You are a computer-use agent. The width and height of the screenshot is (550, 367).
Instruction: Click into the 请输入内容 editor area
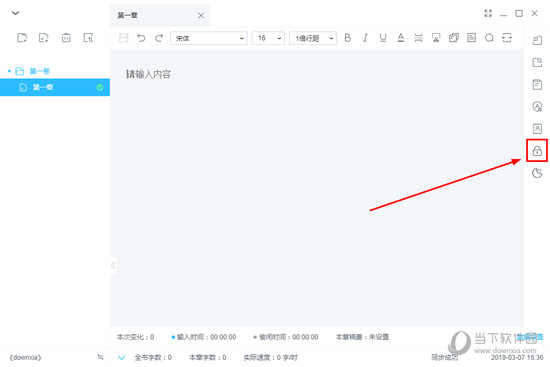tap(317, 188)
